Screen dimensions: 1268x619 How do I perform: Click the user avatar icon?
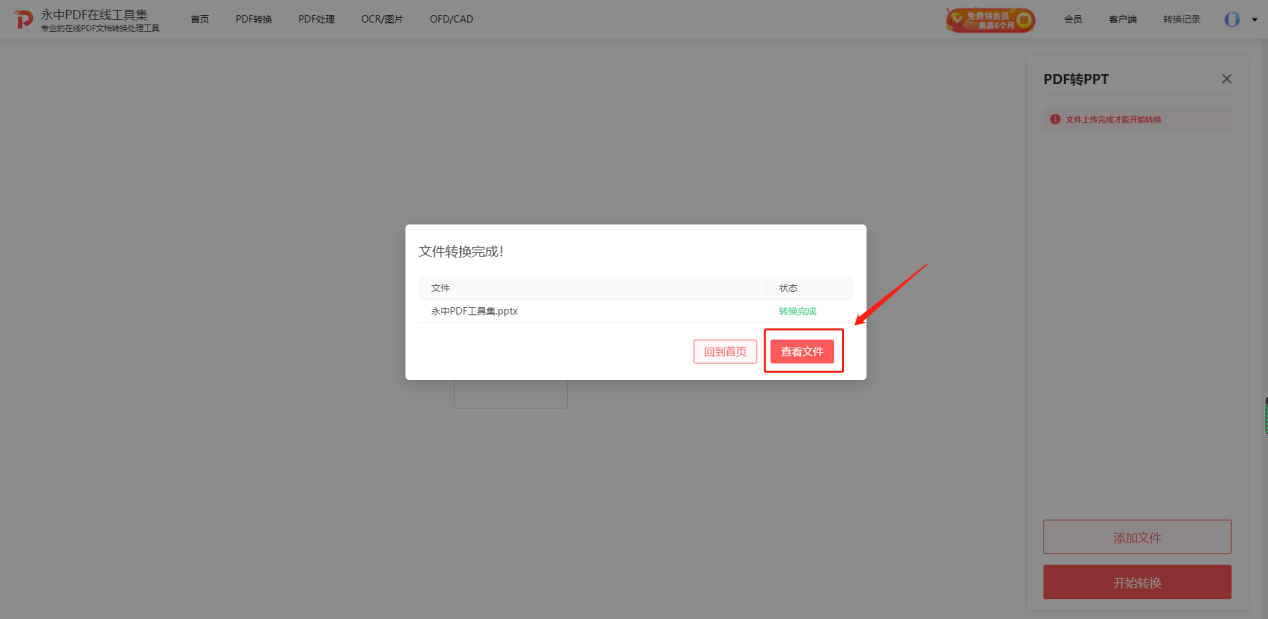1232,19
